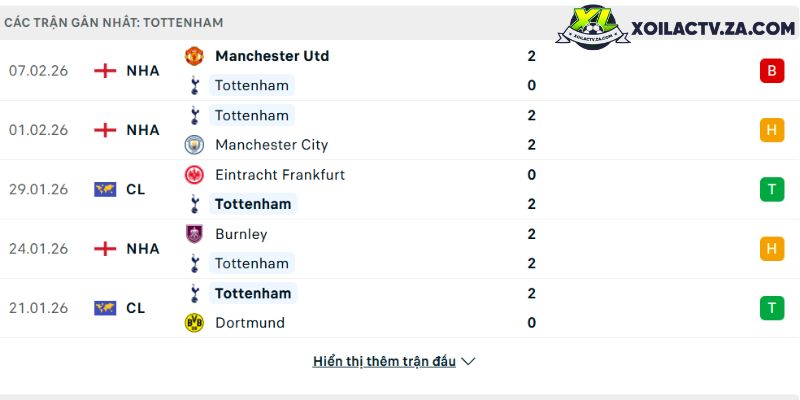Viewport: 800px width, 400px height.
Task: Click the orange H badge for Manchester City match
Action: tap(771, 130)
